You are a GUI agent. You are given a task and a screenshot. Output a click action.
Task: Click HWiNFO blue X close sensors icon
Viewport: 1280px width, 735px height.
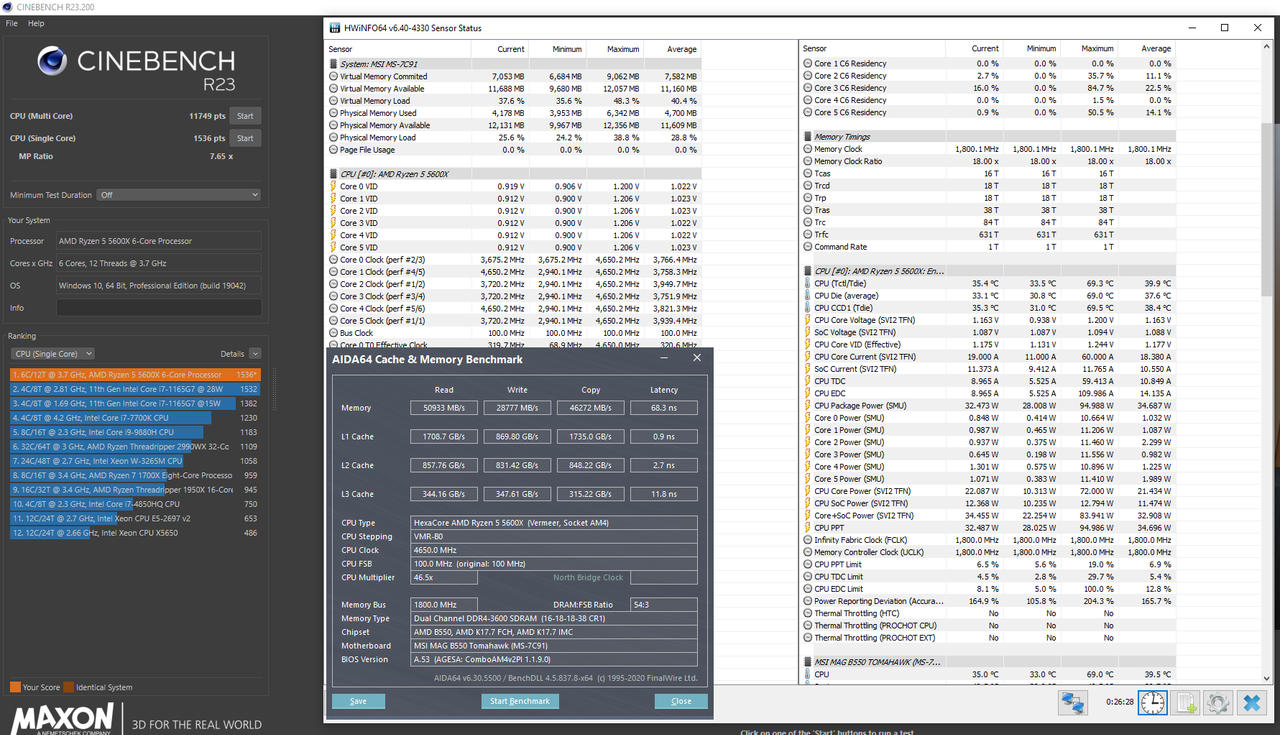point(1251,702)
